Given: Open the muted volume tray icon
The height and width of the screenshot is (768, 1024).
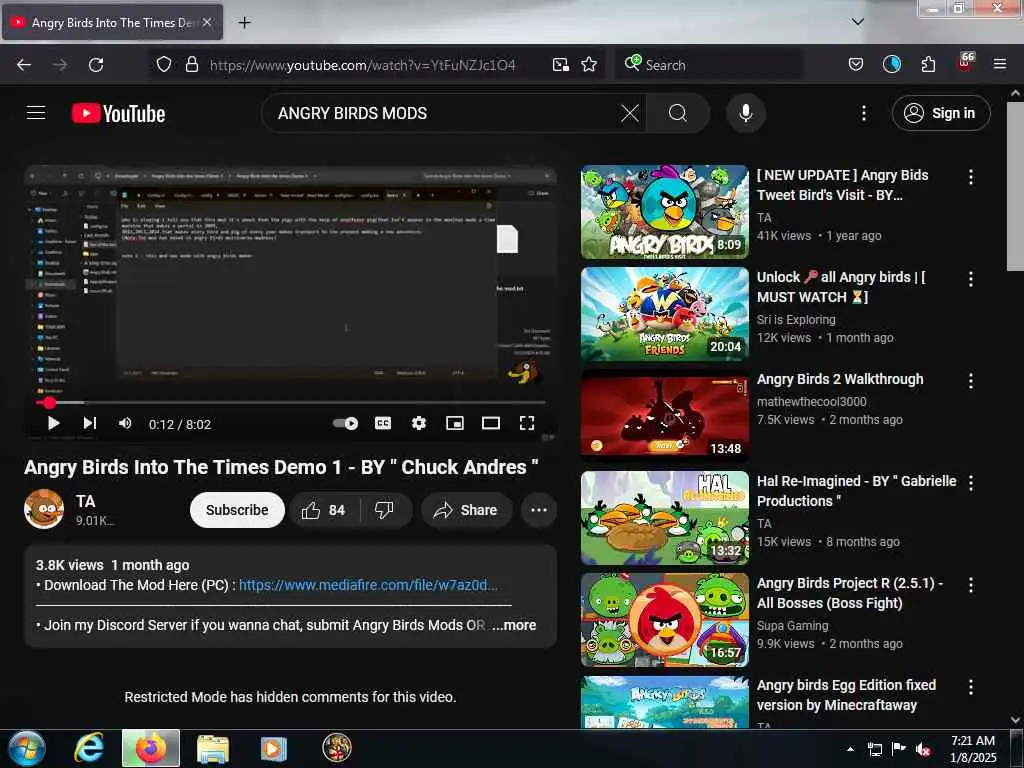Looking at the screenshot, I should 923,749.
